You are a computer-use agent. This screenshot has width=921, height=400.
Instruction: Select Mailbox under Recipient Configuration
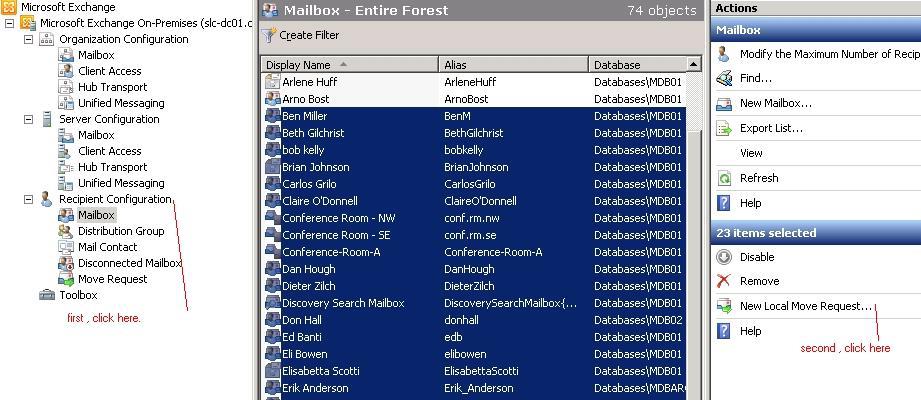(96, 216)
